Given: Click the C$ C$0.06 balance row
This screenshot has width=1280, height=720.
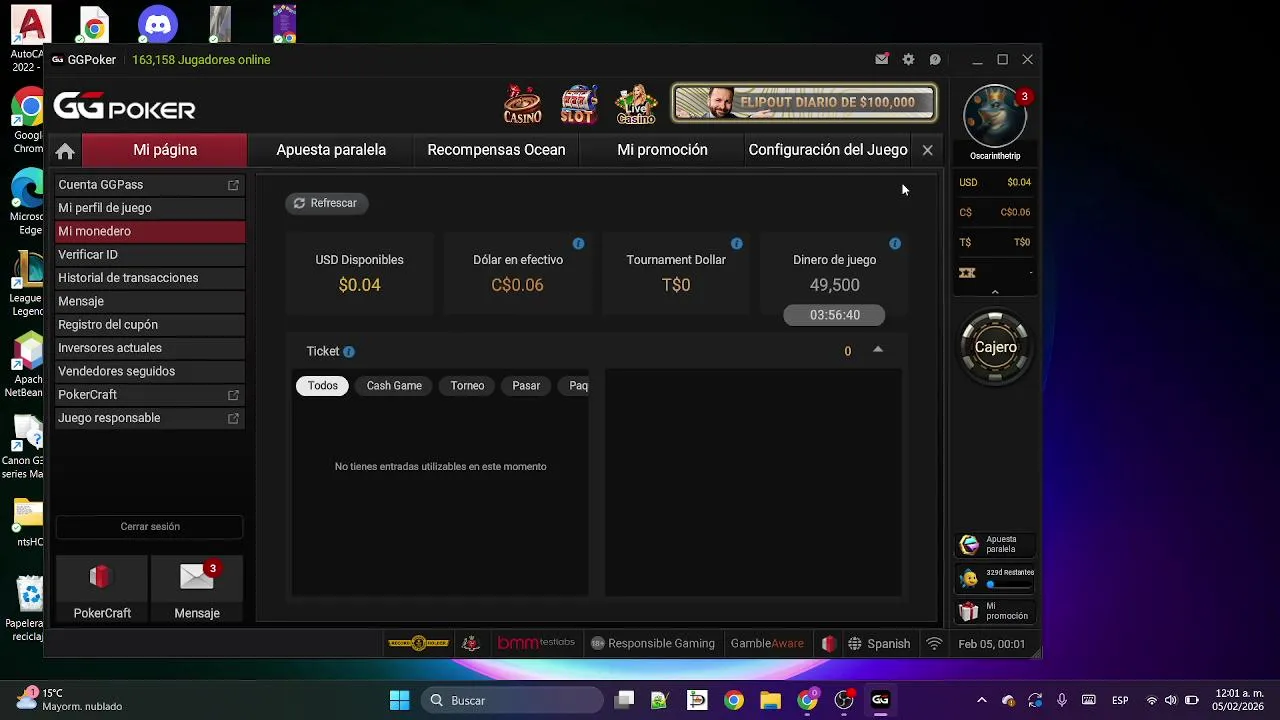Looking at the screenshot, I should point(995,212).
